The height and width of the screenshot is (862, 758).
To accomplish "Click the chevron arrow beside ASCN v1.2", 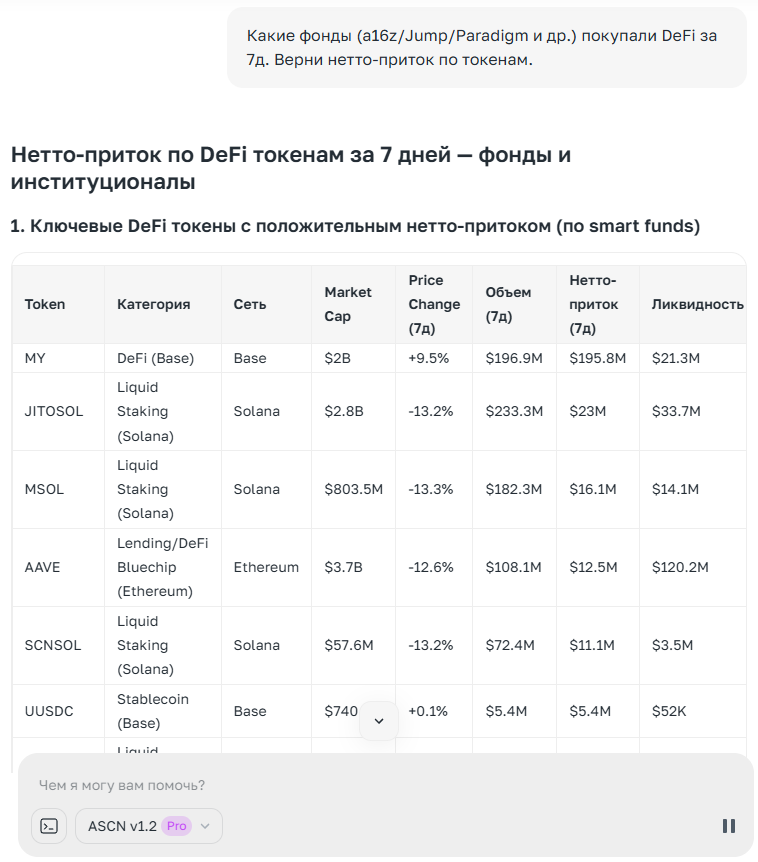I will click(203, 827).
